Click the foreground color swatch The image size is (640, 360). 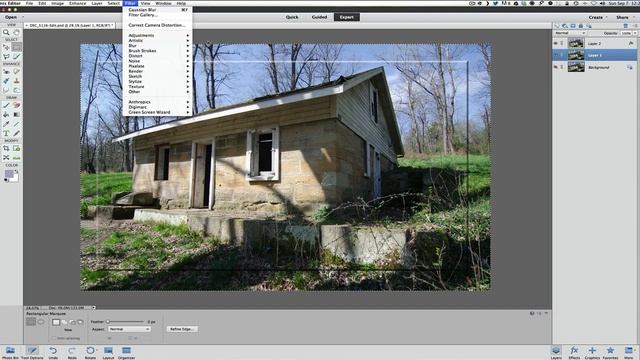click(x=9, y=174)
